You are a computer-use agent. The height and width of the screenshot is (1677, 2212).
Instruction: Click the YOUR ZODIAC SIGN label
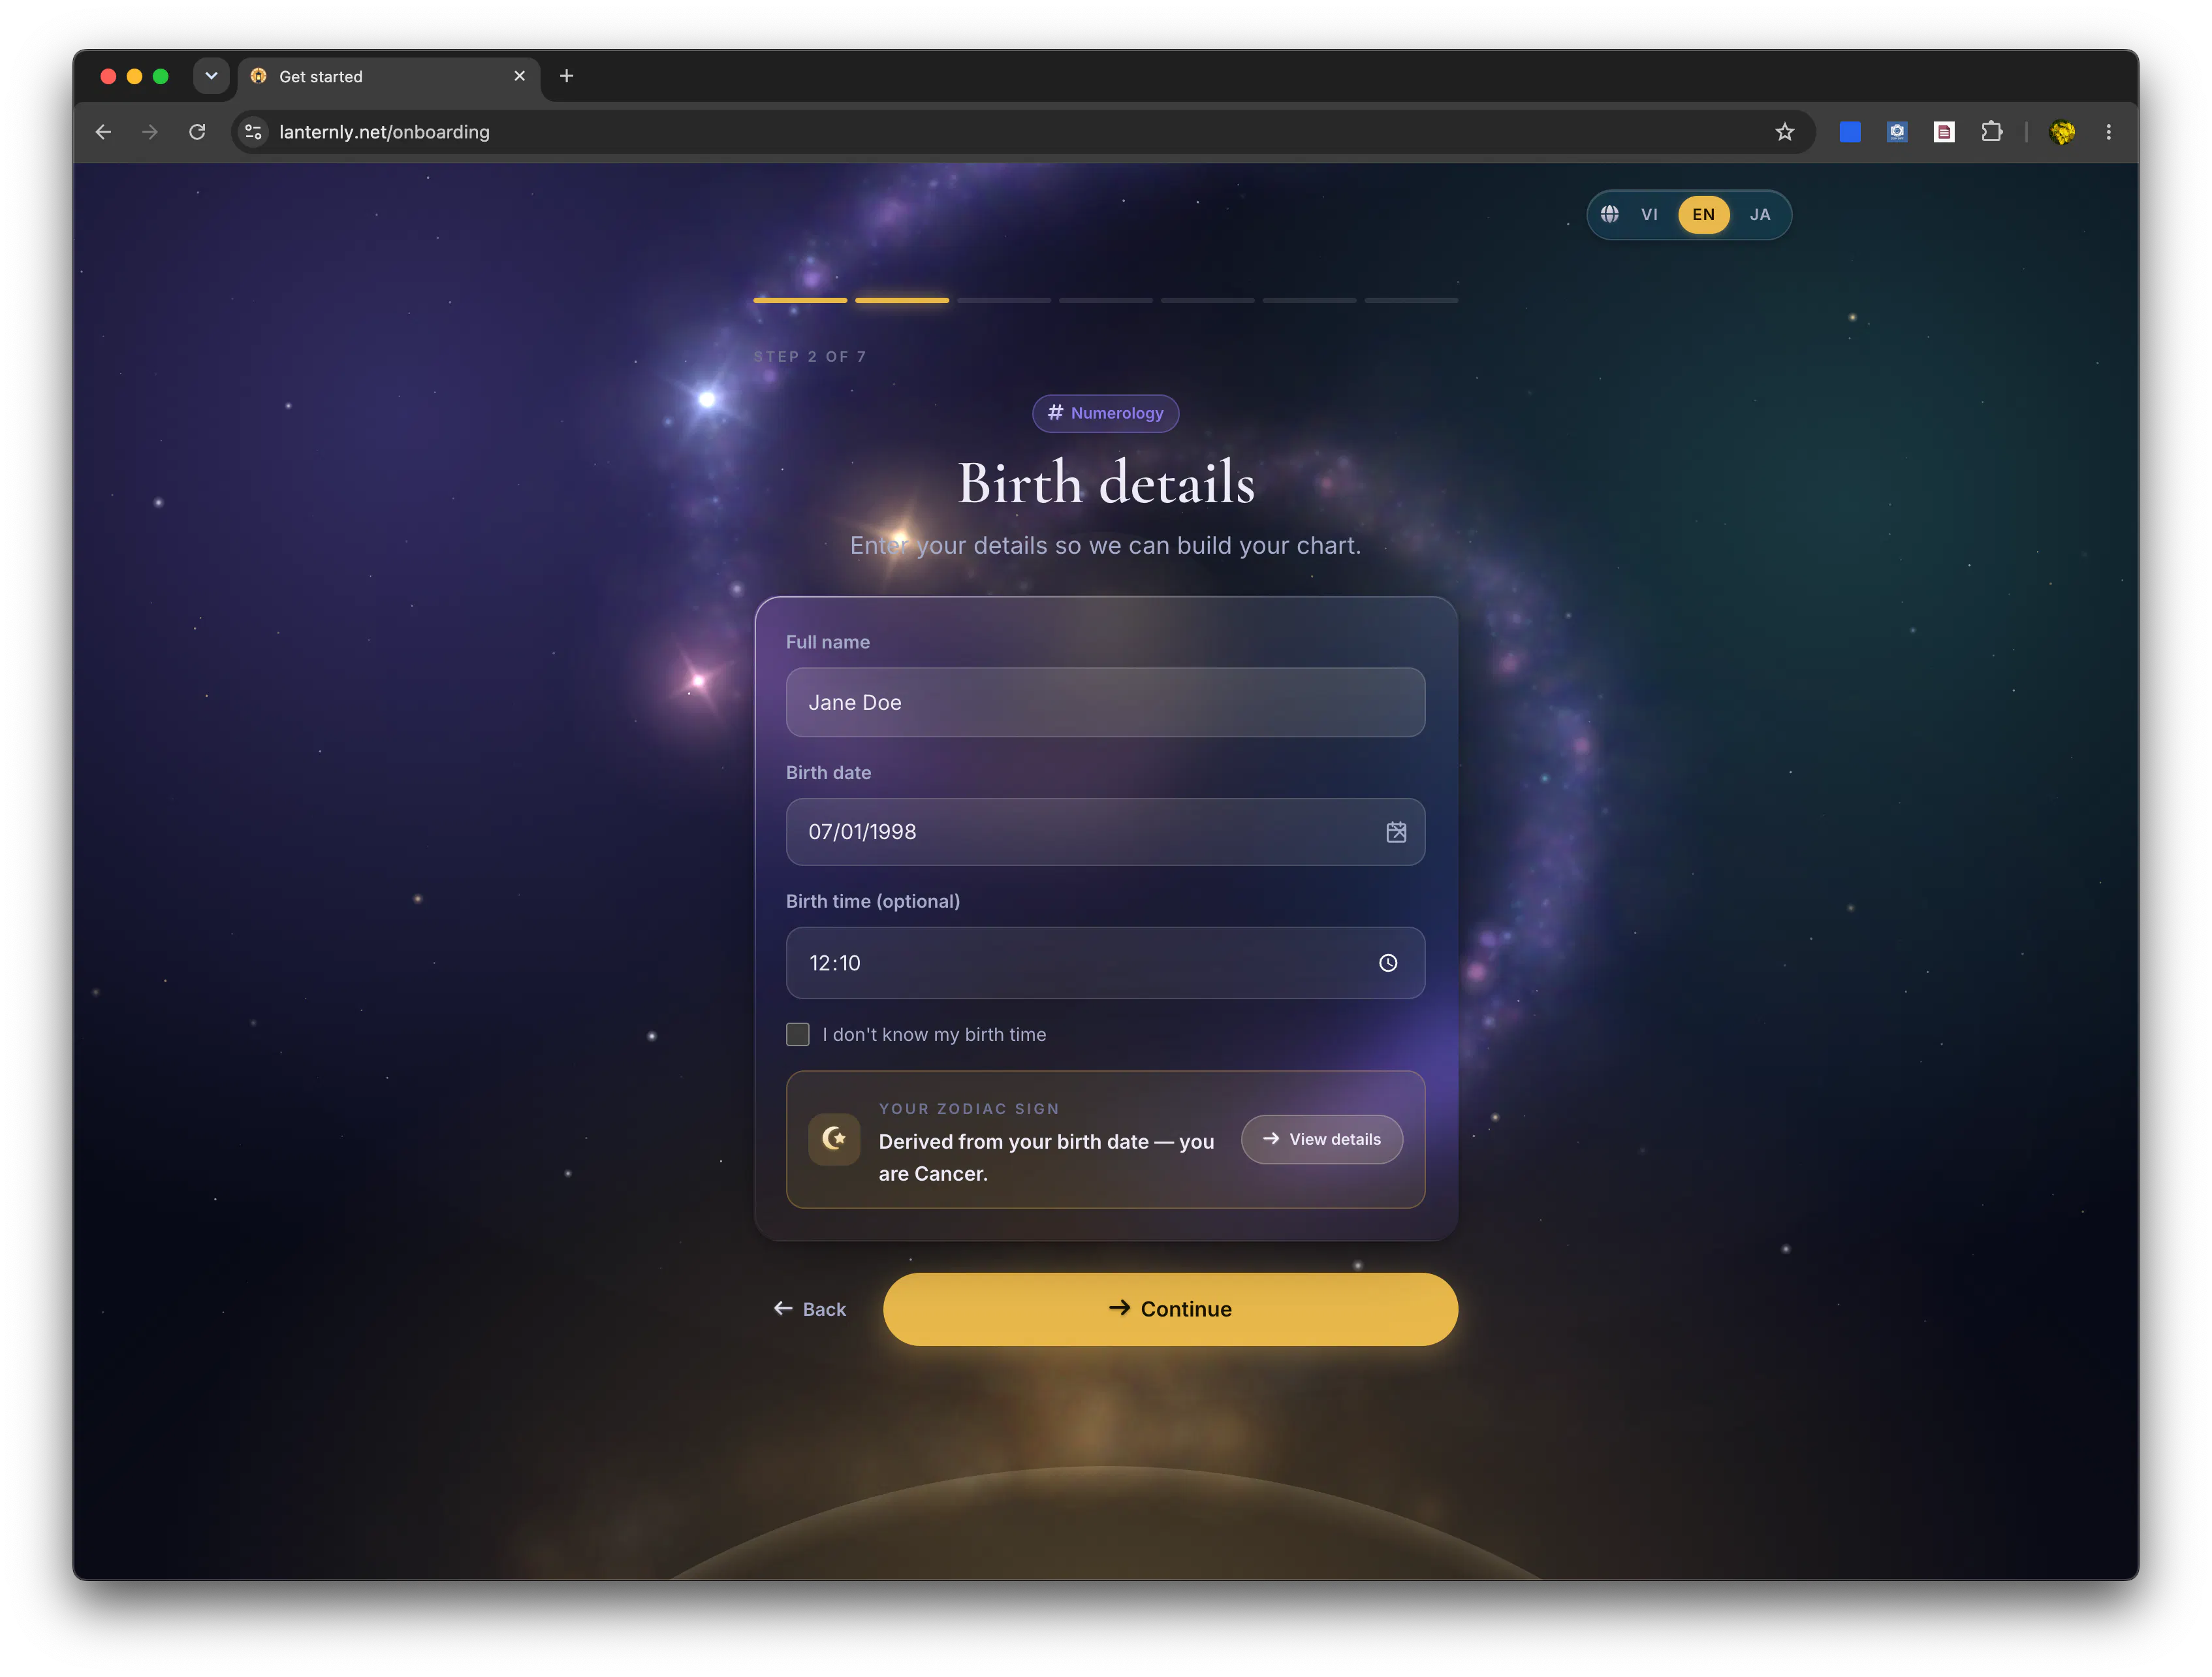969,1109
